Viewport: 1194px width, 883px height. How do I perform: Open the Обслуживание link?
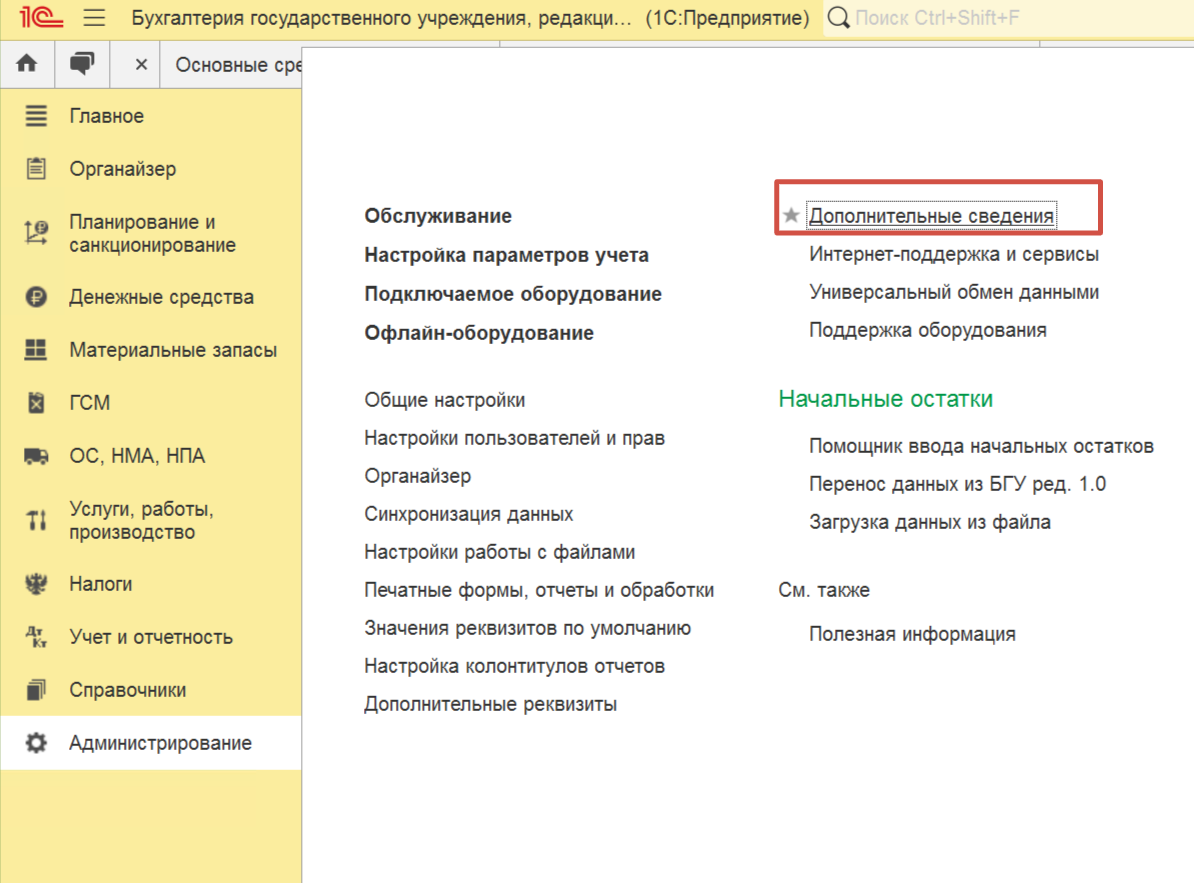point(438,215)
